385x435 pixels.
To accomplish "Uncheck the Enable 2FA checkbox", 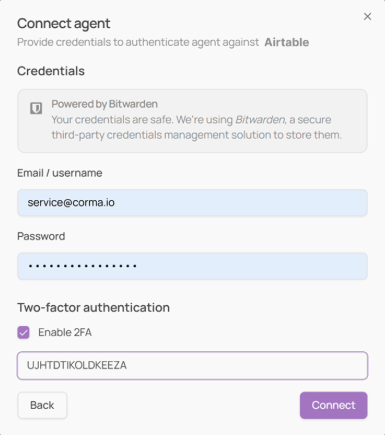I will (x=23, y=332).
